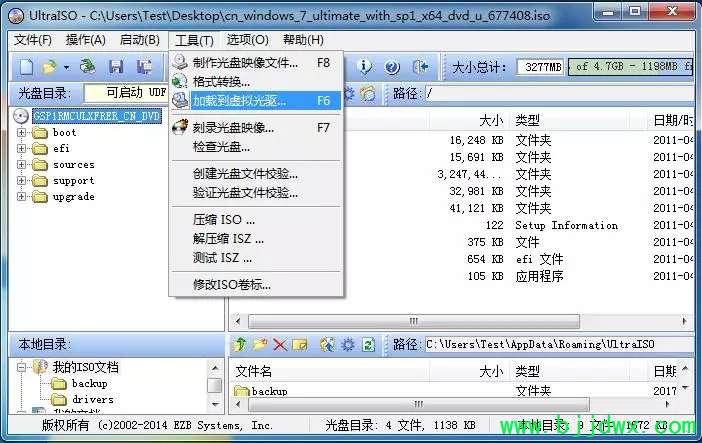
Task: Select the drivers folder in local tree
Action: [93, 399]
